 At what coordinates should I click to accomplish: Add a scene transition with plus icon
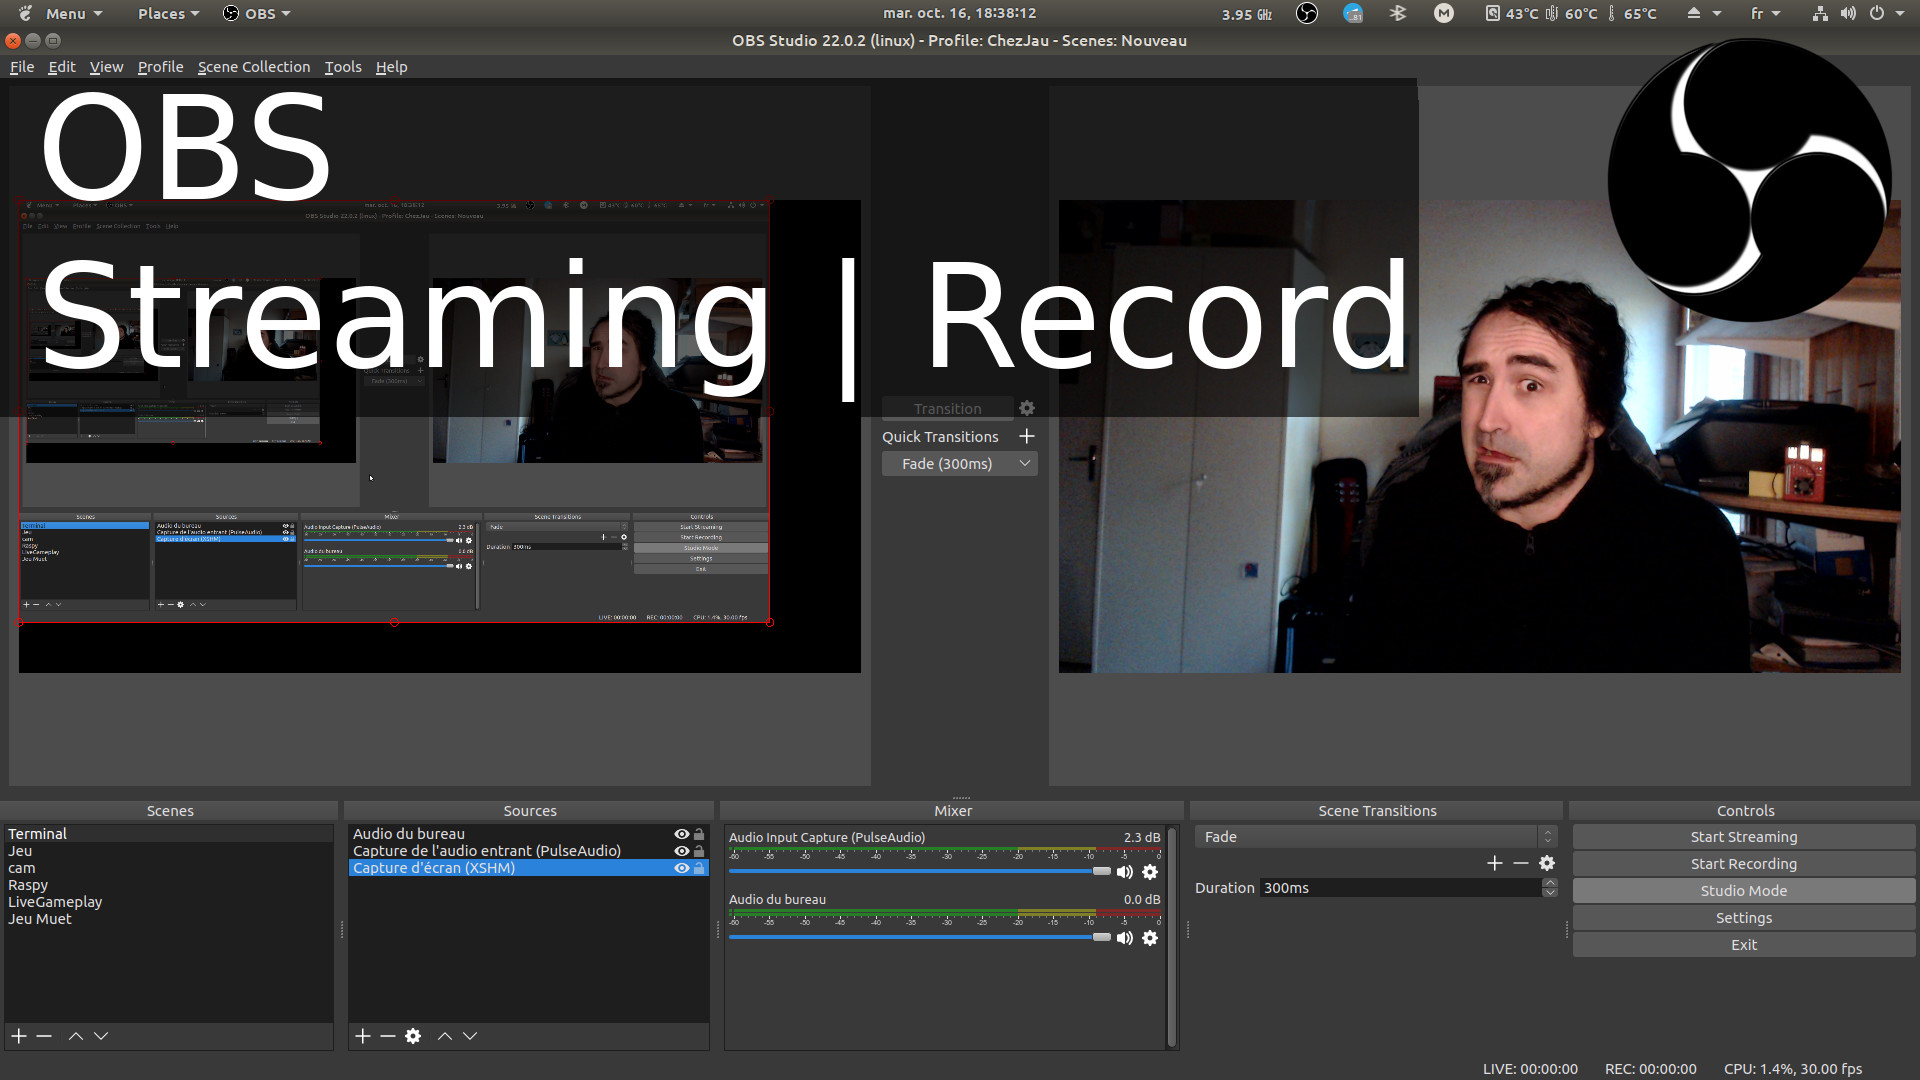pyautogui.click(x=1495, y=863)
